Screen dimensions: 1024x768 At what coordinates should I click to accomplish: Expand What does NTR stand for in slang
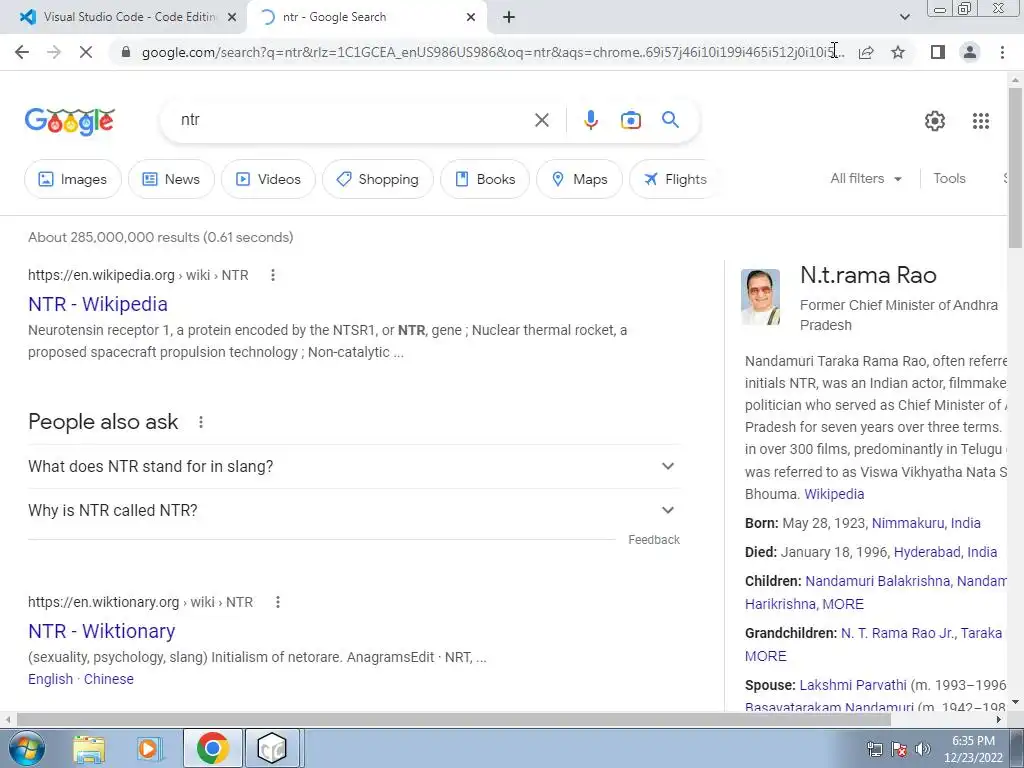tap(353, 466)
